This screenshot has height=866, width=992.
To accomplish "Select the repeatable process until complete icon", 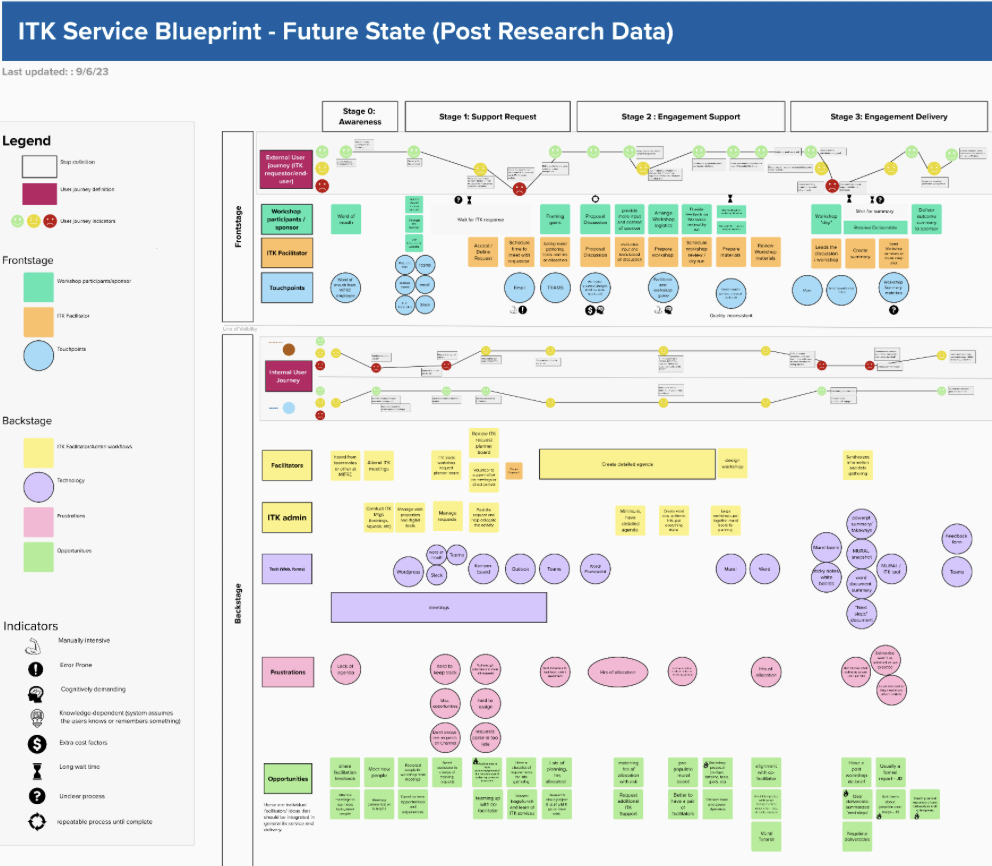I will click(37, 820).
